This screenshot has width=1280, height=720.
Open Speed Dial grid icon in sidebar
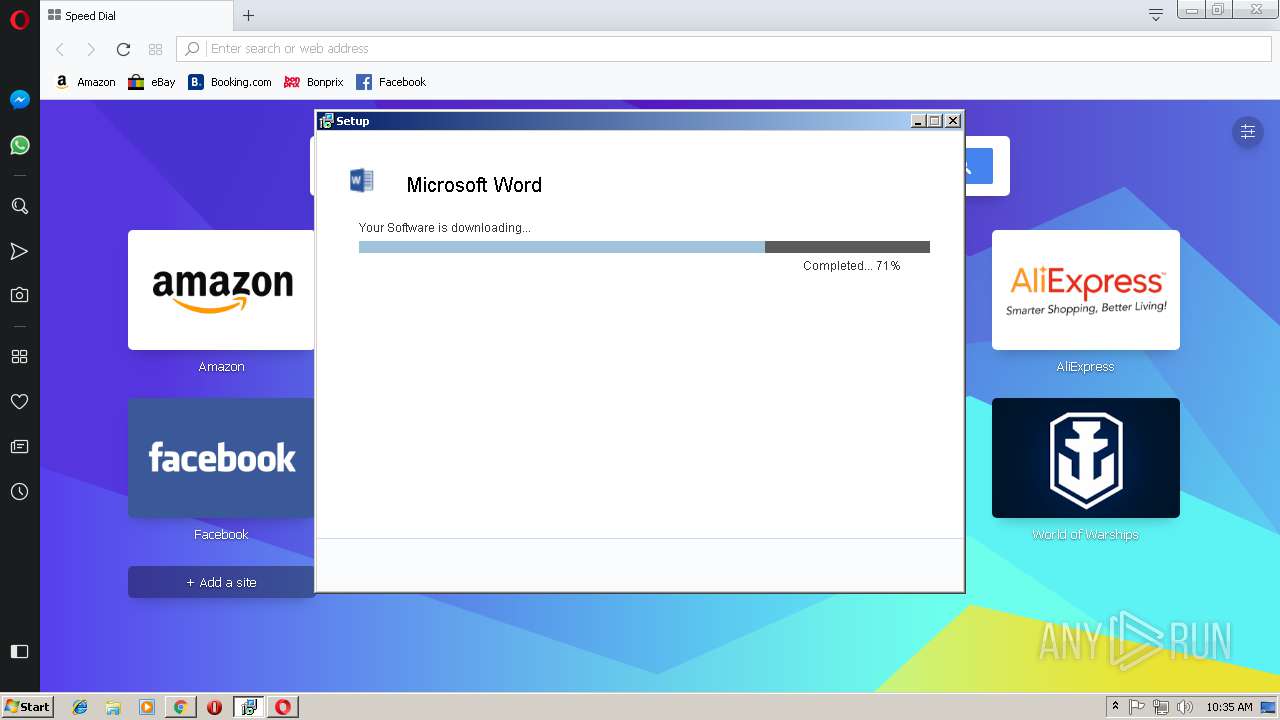click(x=19, y=356)
